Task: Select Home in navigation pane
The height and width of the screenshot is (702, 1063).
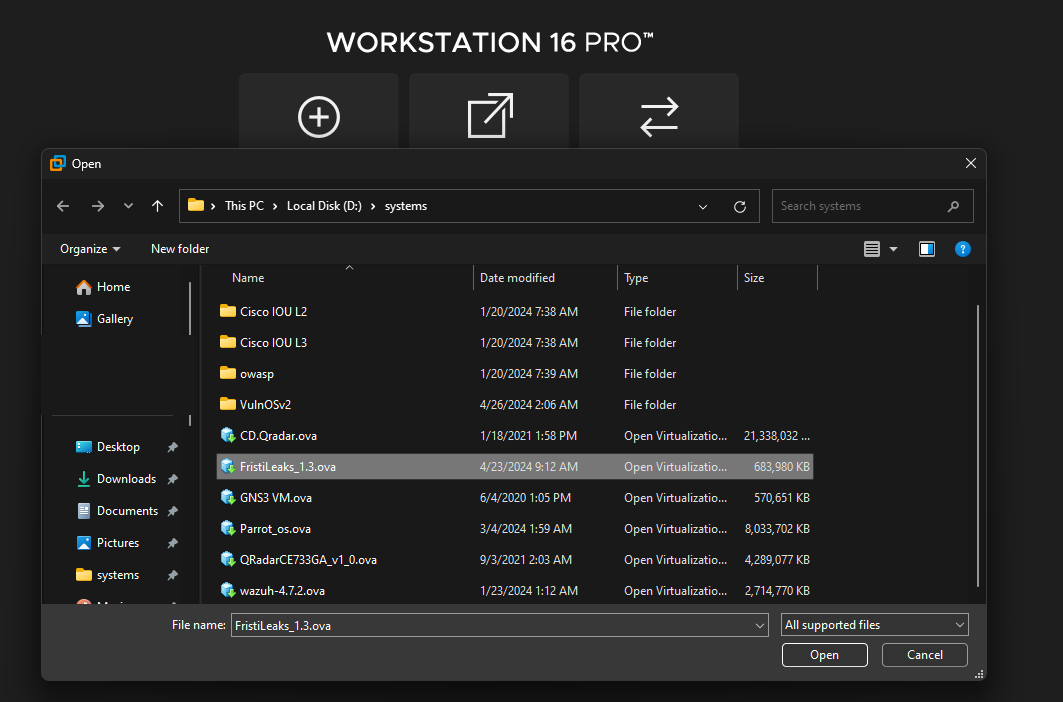Action: (103, 287)
